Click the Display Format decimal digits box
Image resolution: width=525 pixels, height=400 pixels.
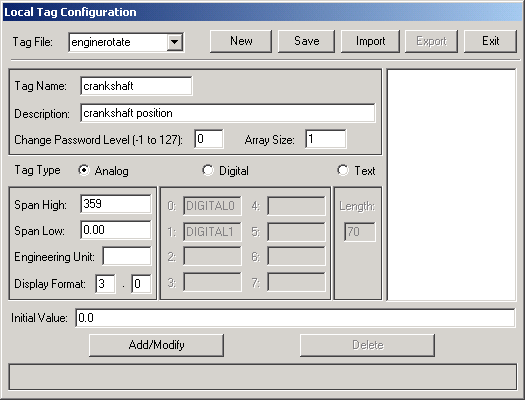point(141,284)
